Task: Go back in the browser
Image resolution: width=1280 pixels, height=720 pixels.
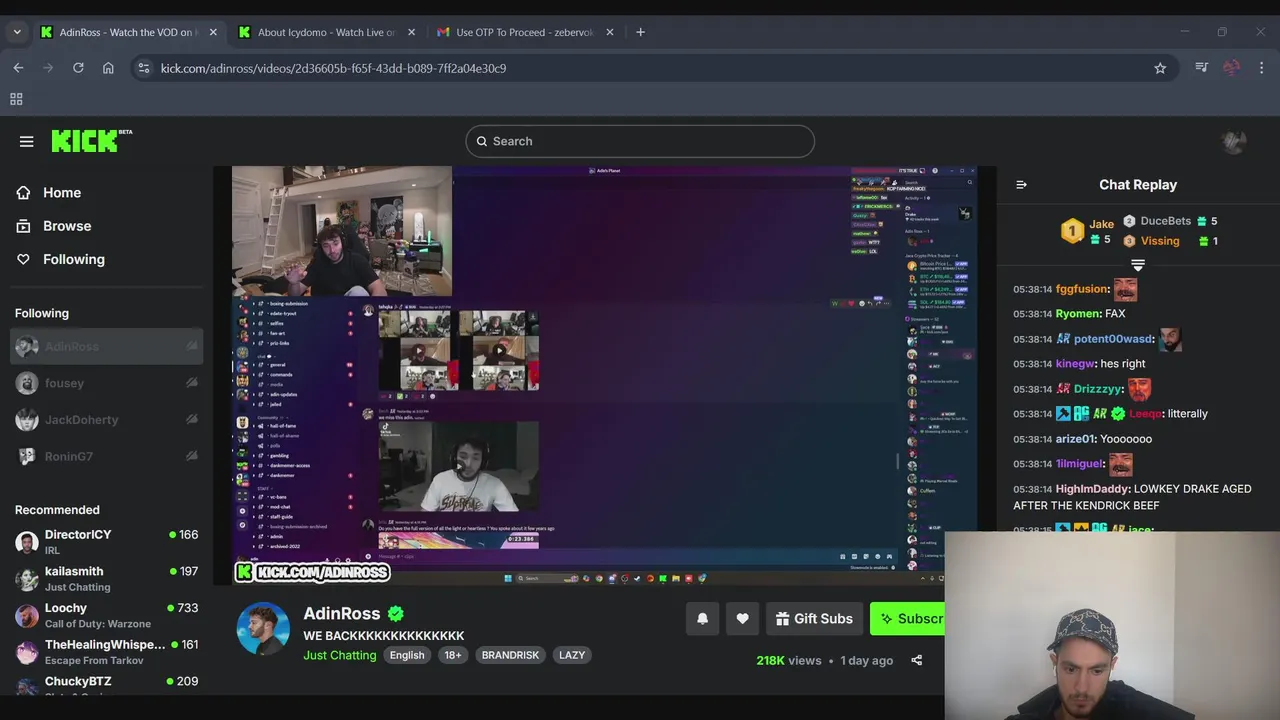Action: [18, 68]
